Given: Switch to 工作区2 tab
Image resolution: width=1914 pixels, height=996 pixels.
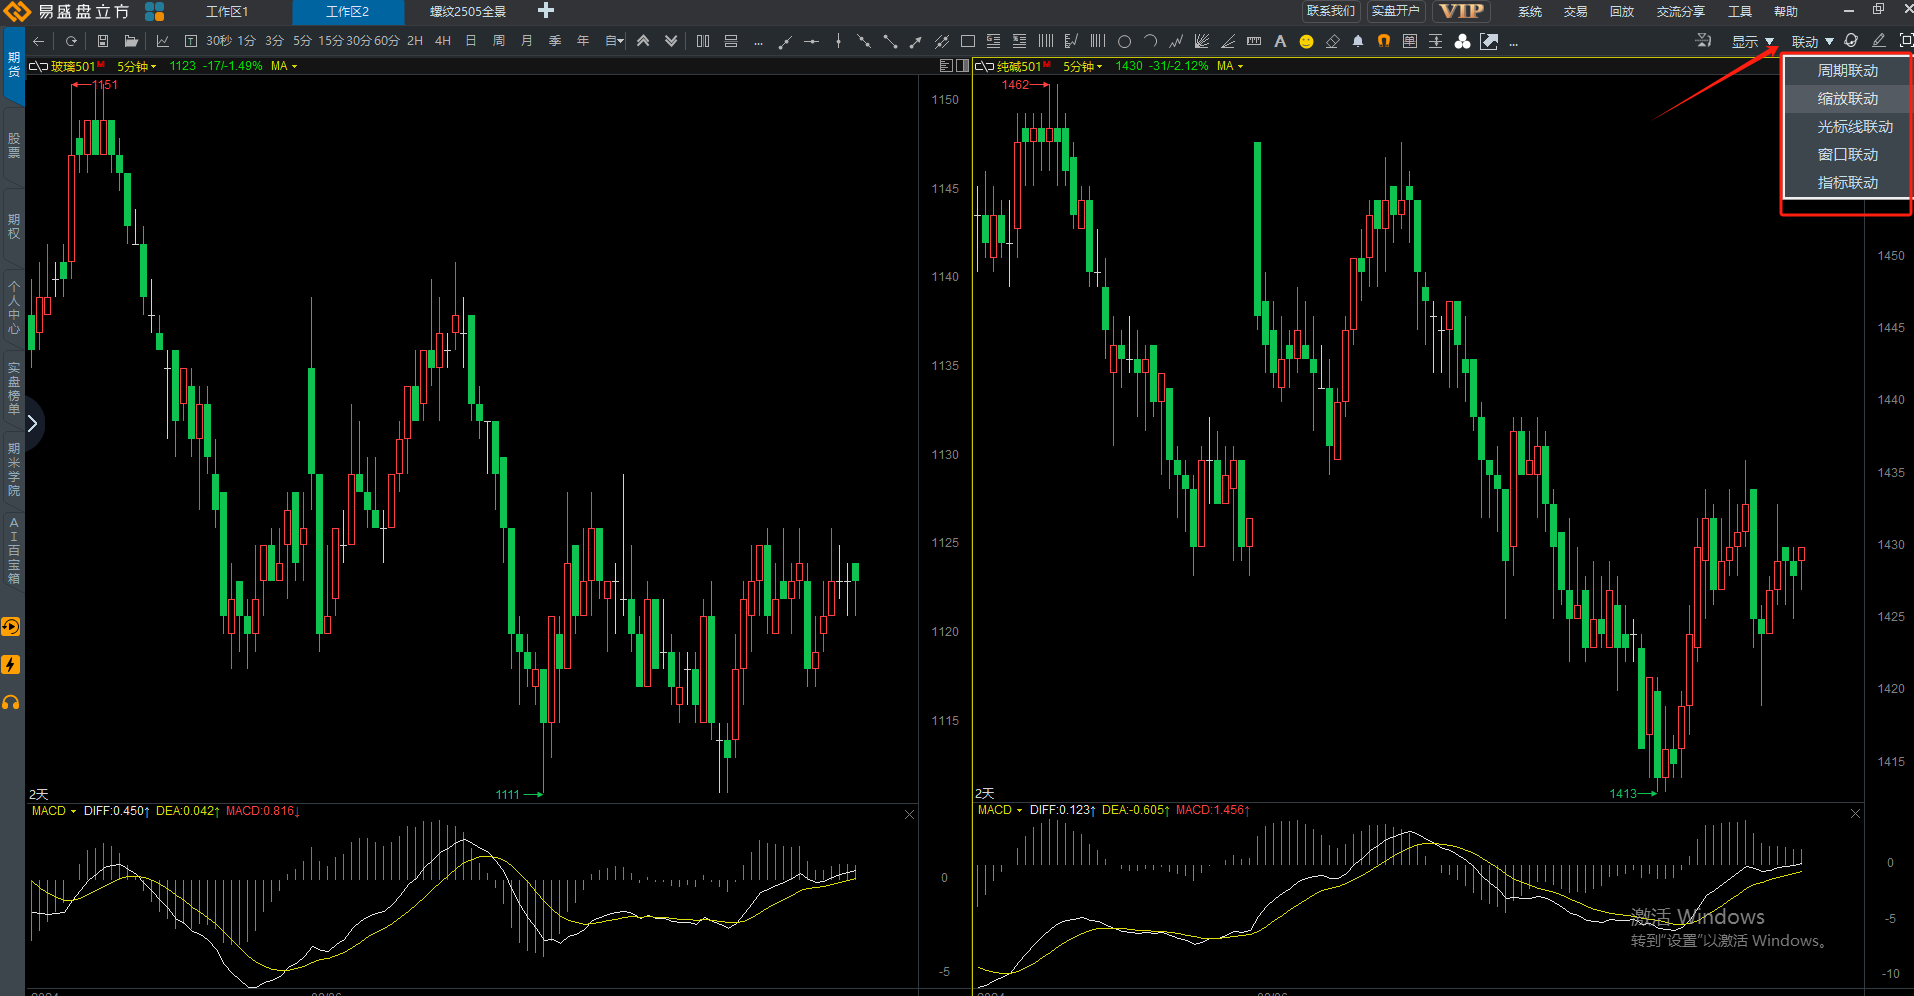Looking at the screenshot, I should point(348,12).
